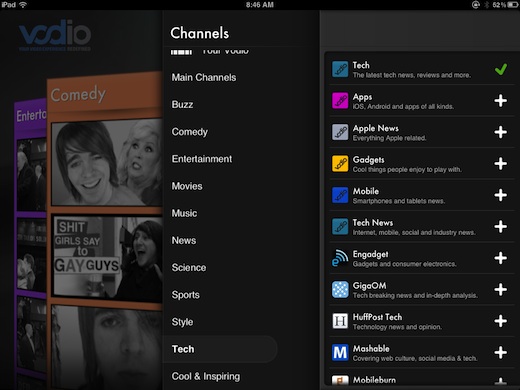Tap the rotation lock status icon
Viewport: 520px width, 390px height.
[476, 5]
